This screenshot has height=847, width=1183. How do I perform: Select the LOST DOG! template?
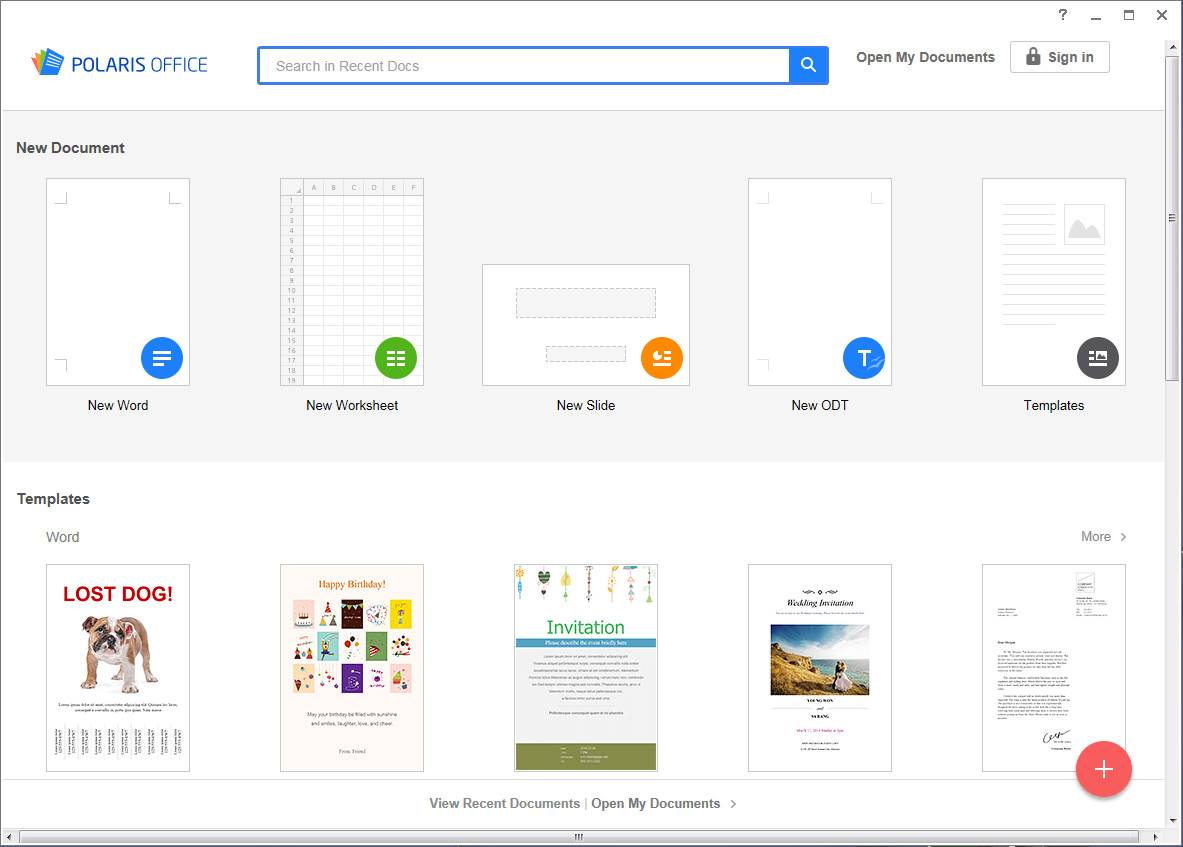tap(118, 668)
